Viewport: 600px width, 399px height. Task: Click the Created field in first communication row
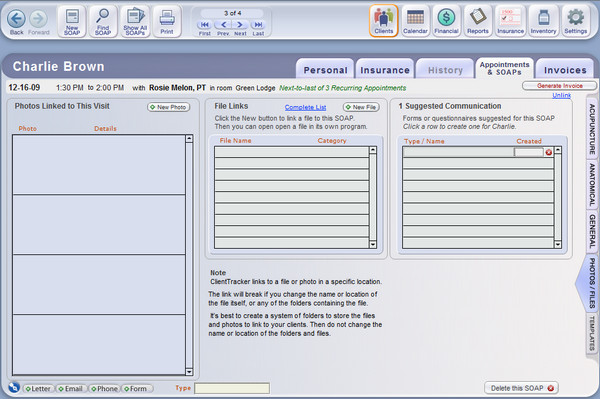pyautogui.click(x=529, y=152)
